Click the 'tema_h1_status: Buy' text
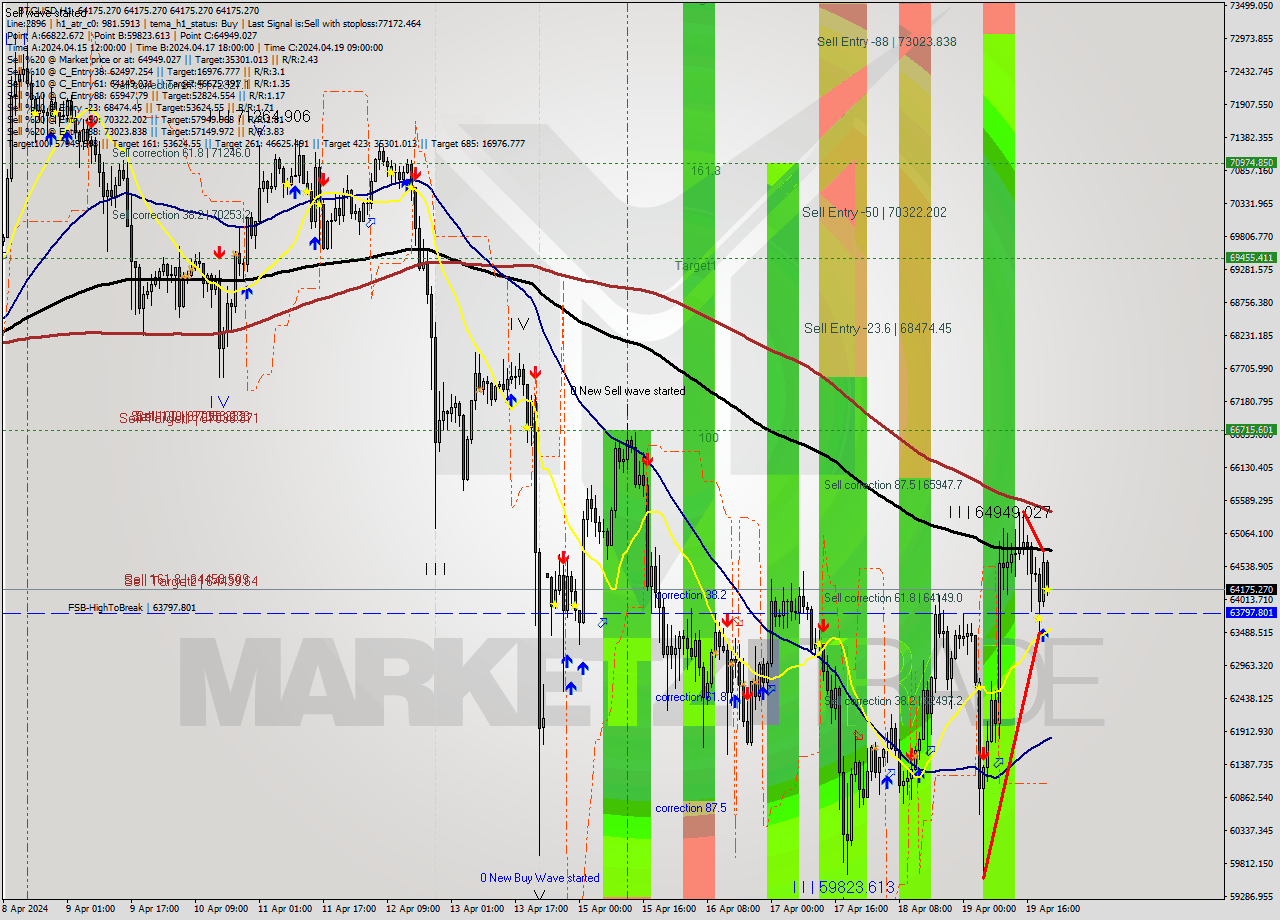 point(193,23)
